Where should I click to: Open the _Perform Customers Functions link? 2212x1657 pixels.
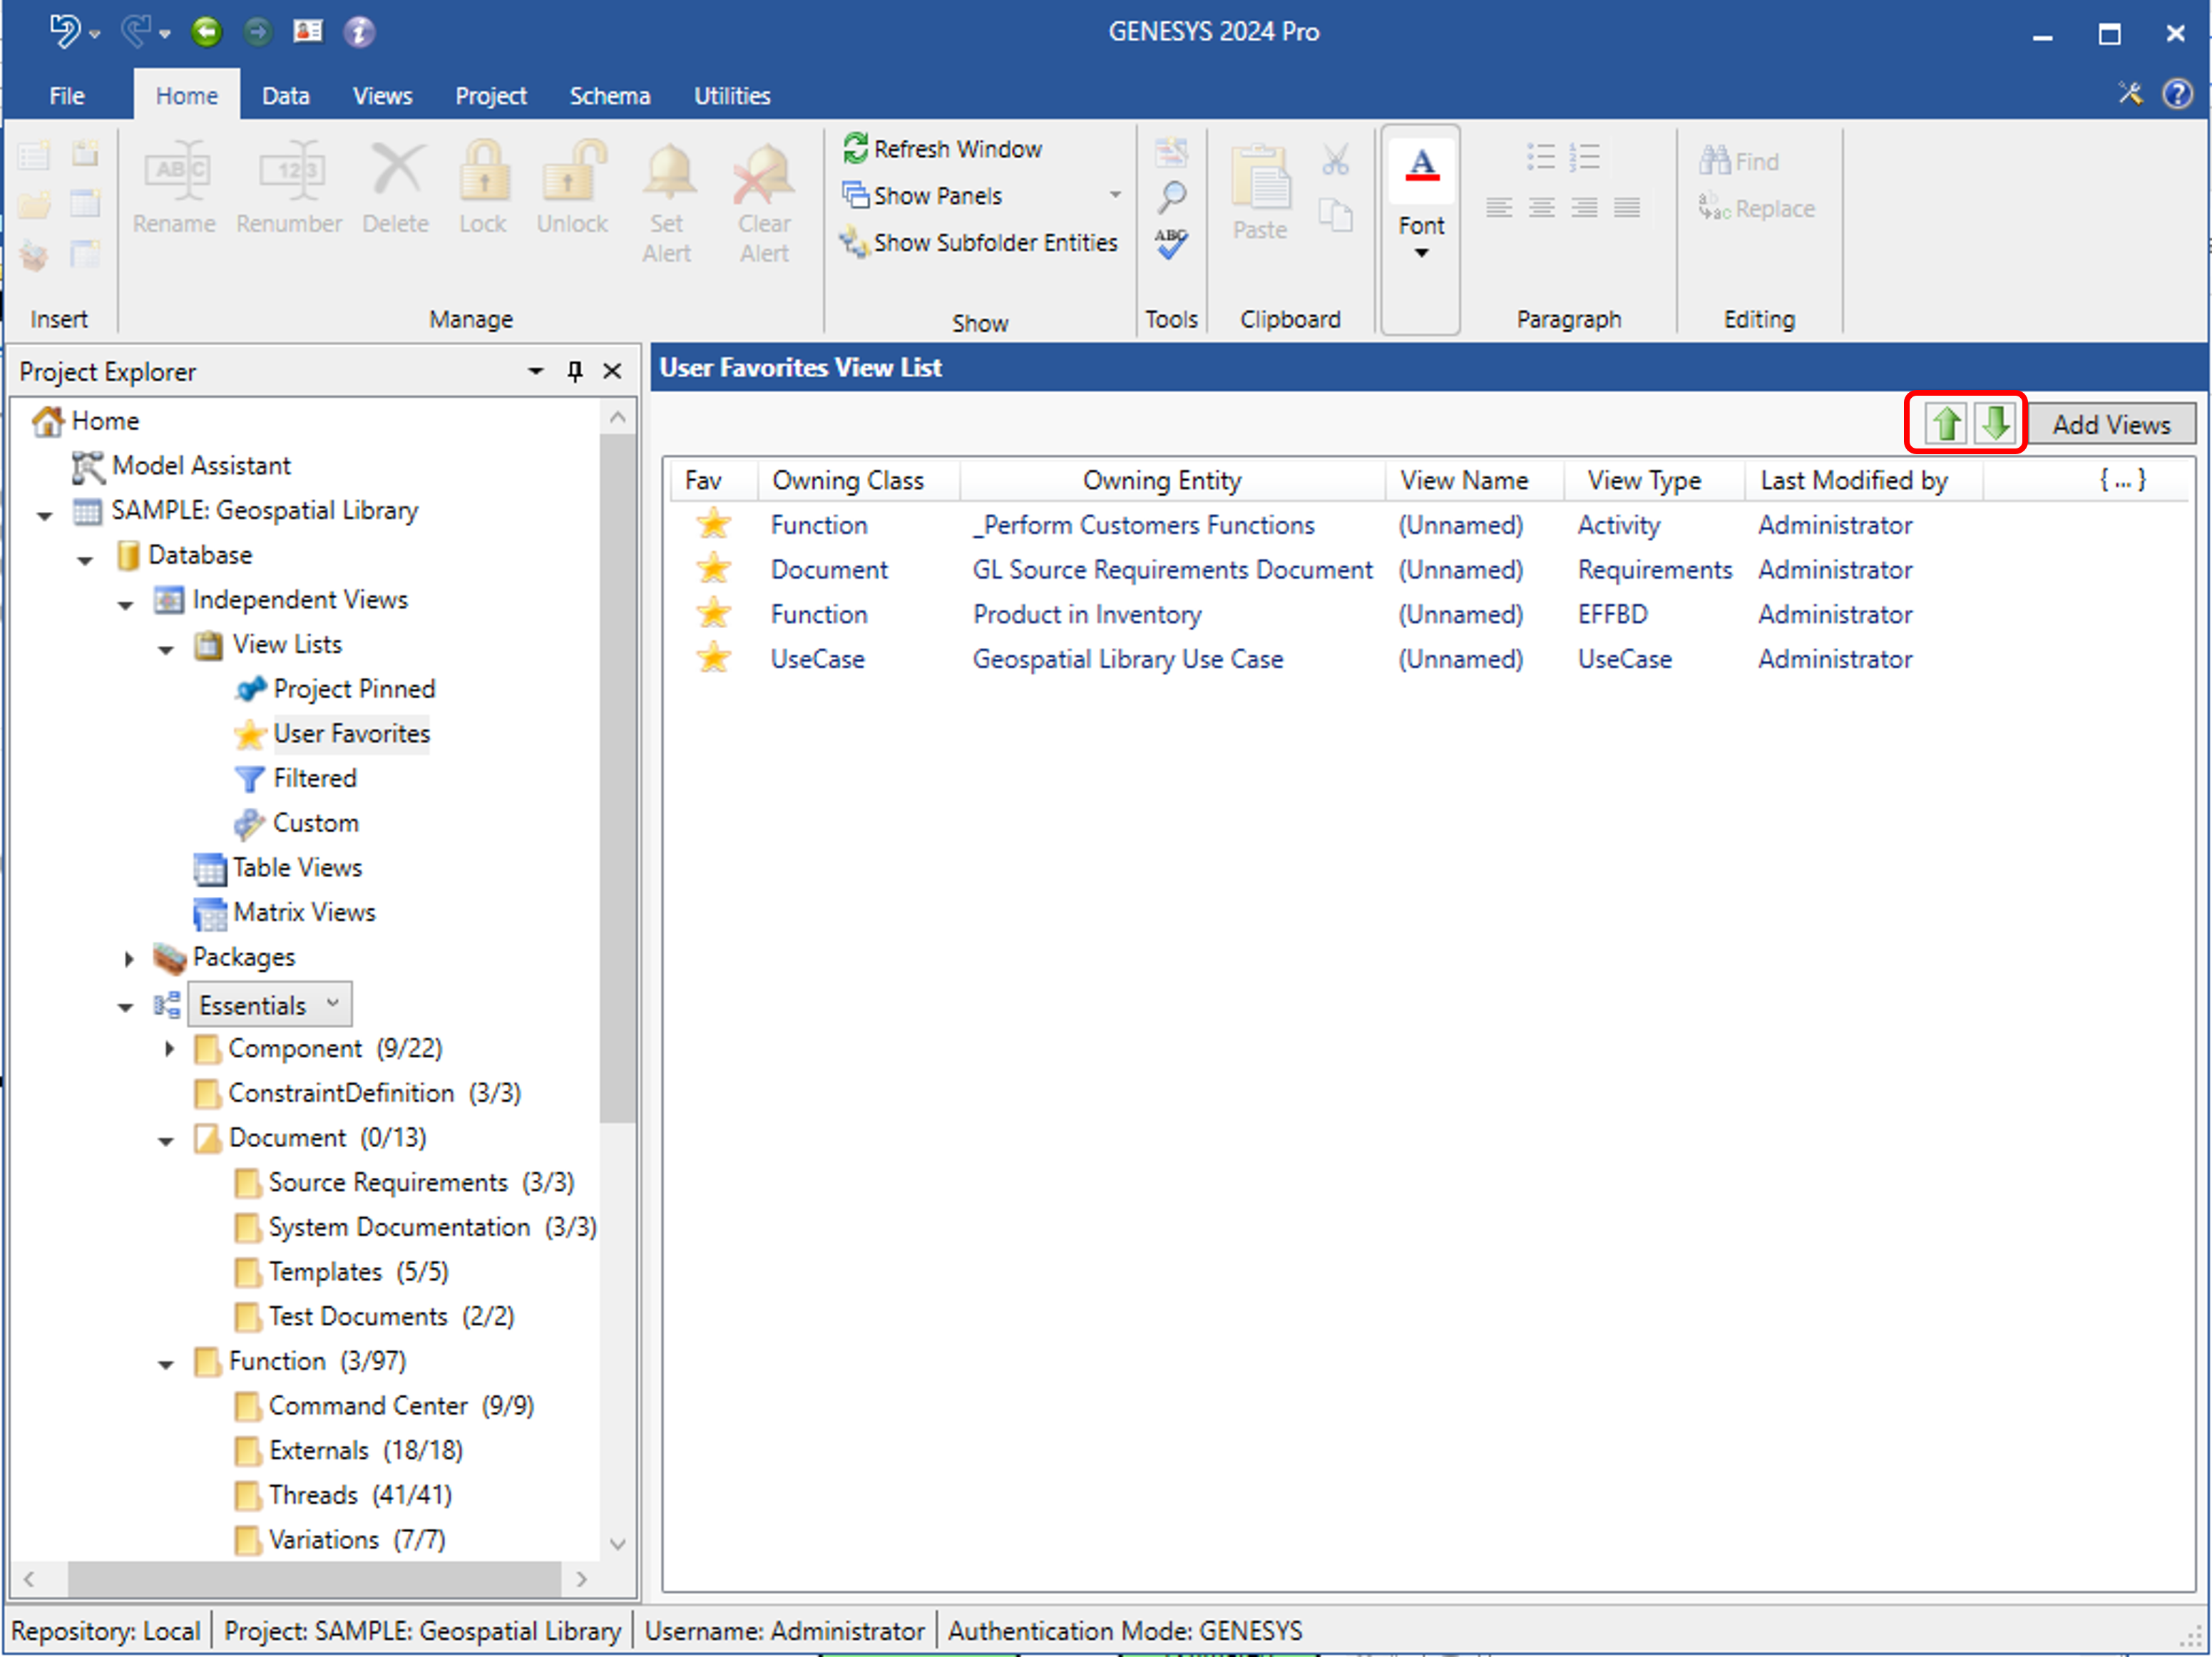[x=1144, y=525]
